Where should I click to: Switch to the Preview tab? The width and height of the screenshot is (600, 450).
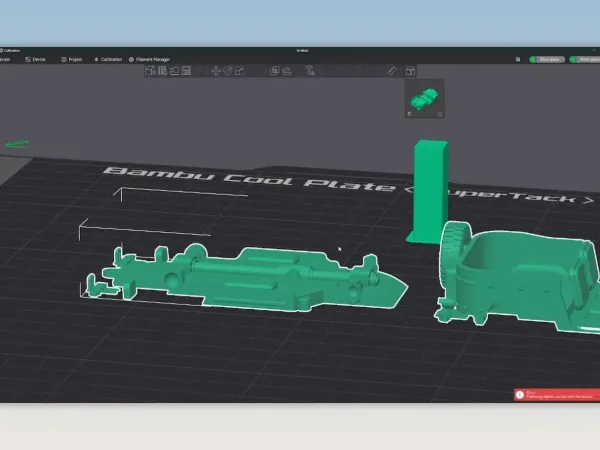(5, 59)
